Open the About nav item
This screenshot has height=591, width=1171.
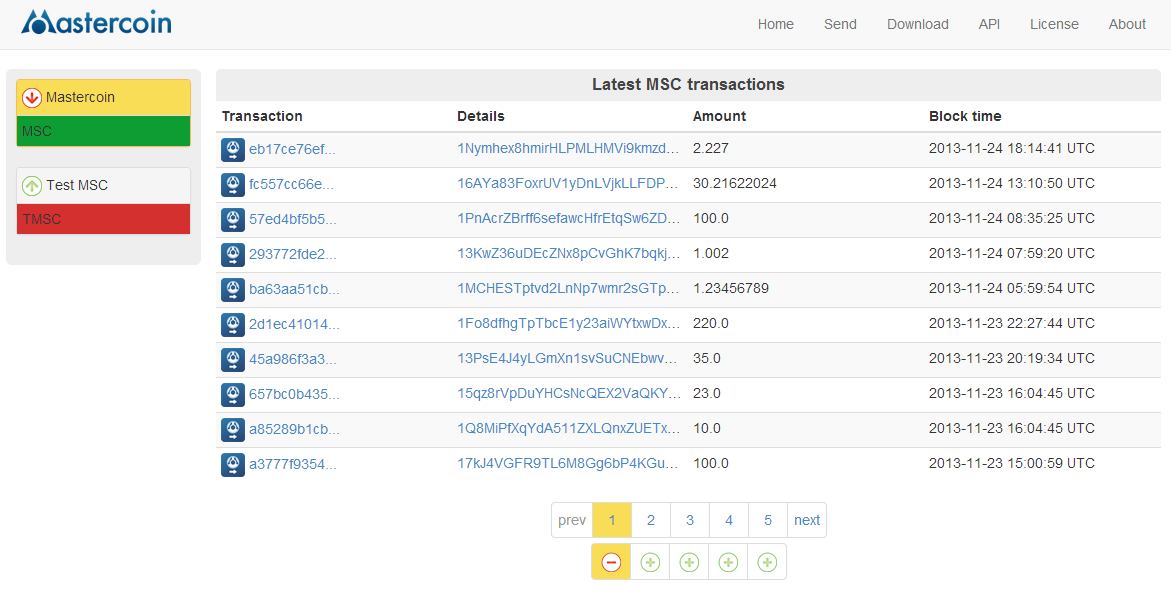pos(1127,24)
